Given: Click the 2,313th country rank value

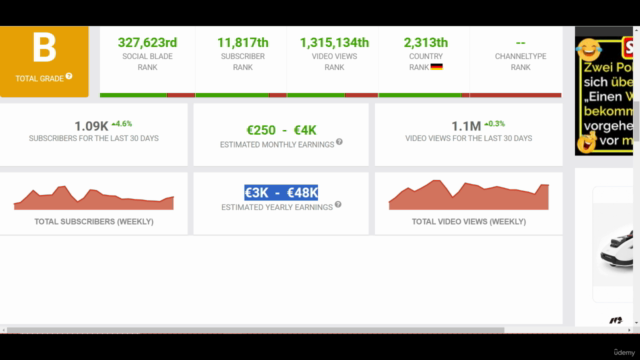Looking at the screenshot, I should pos(426,42).
